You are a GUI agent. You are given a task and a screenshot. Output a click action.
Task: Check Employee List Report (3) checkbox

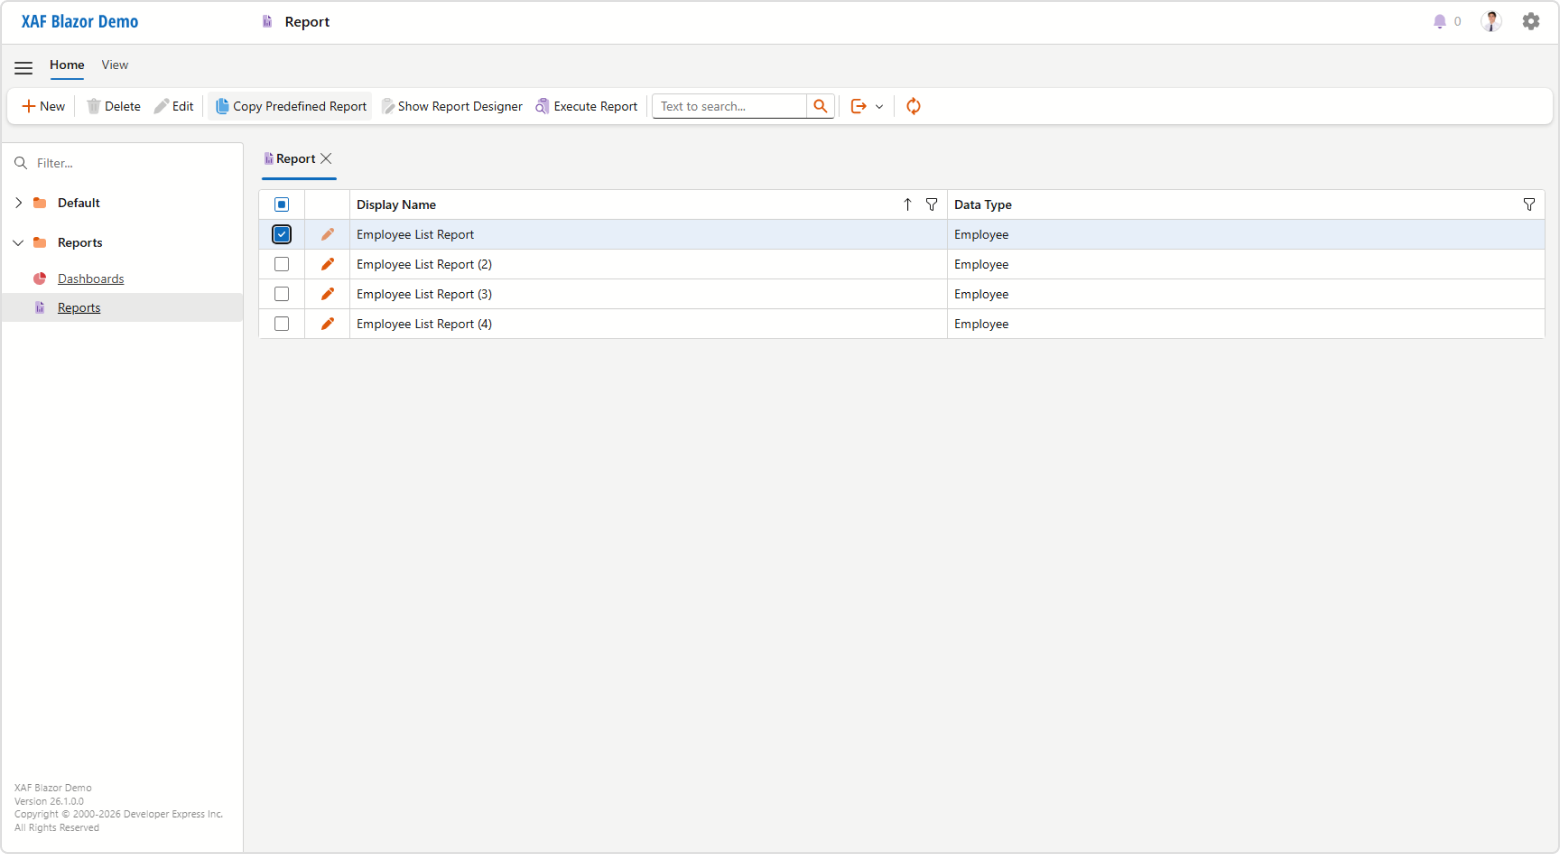282,294
